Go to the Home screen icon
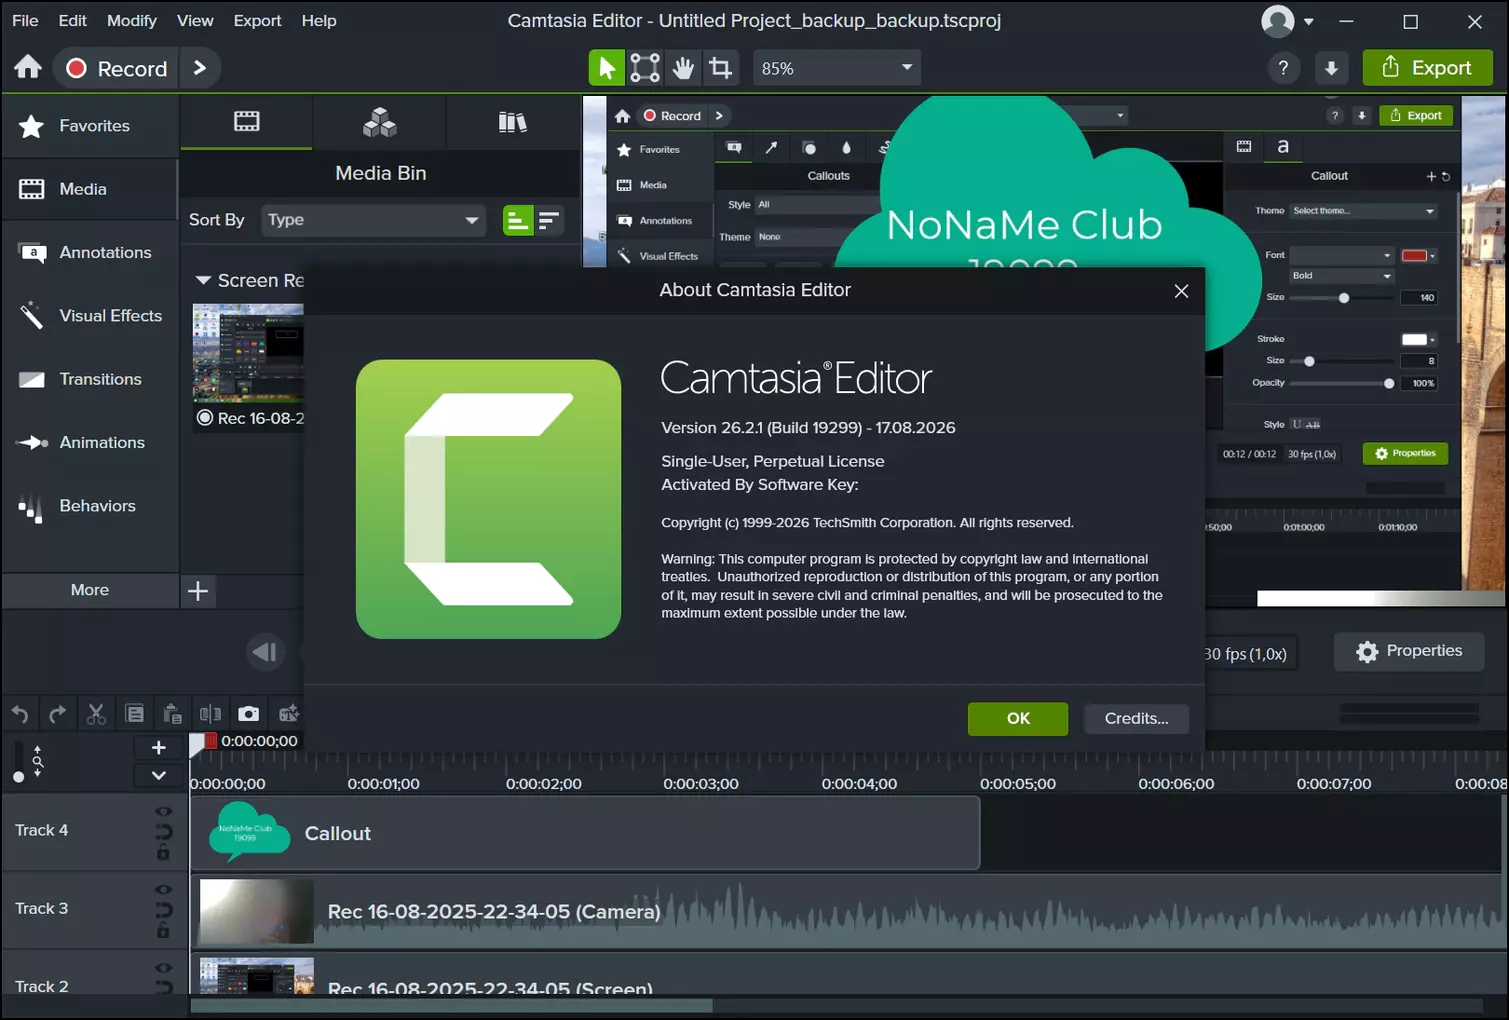Screen dimensions: 1509x1020 coord(28,67)
